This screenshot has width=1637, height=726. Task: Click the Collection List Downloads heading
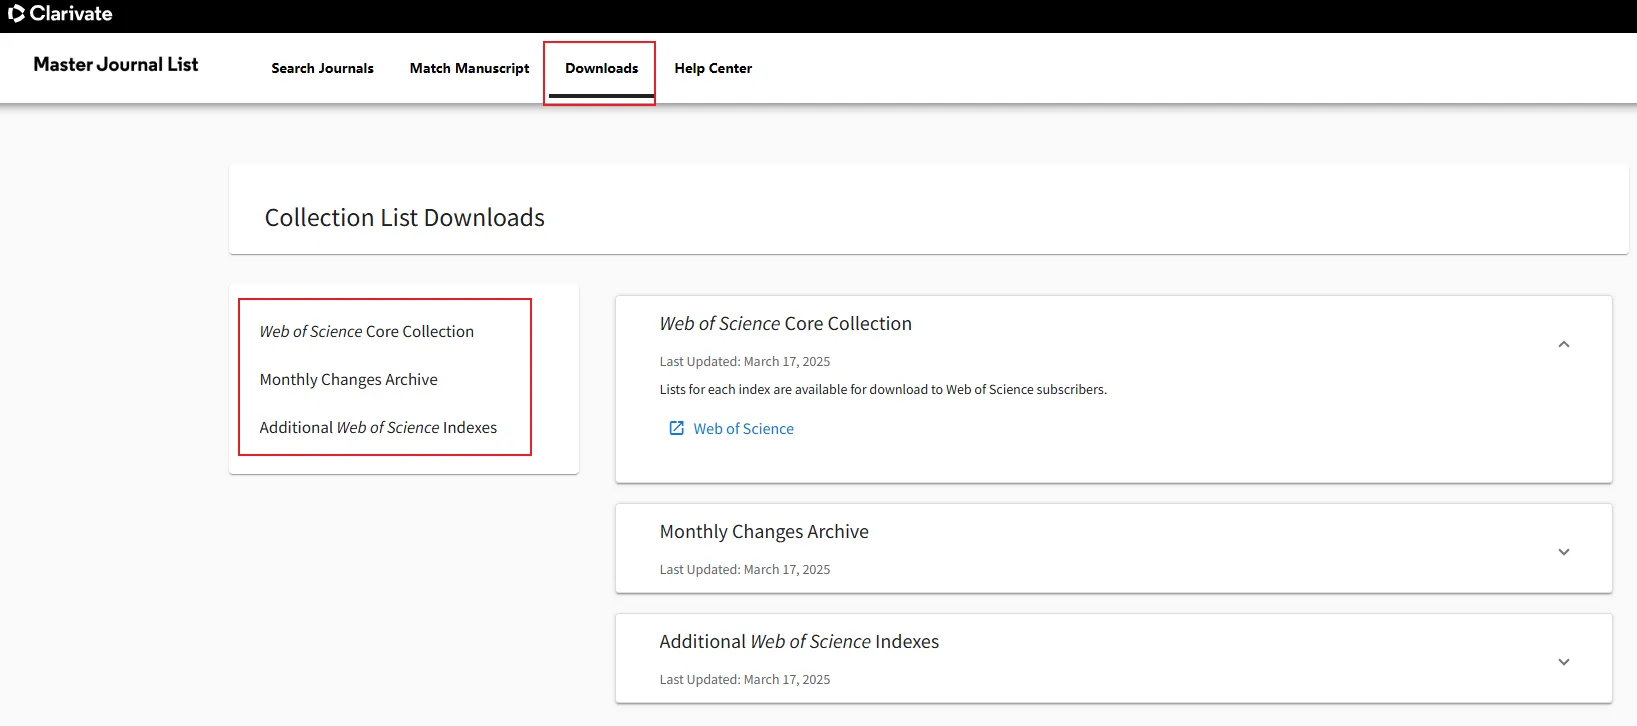[404, 218]
